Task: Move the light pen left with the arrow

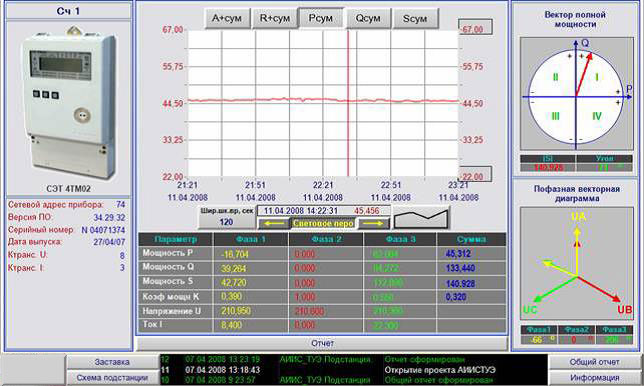Action: [x=275, y=223]
